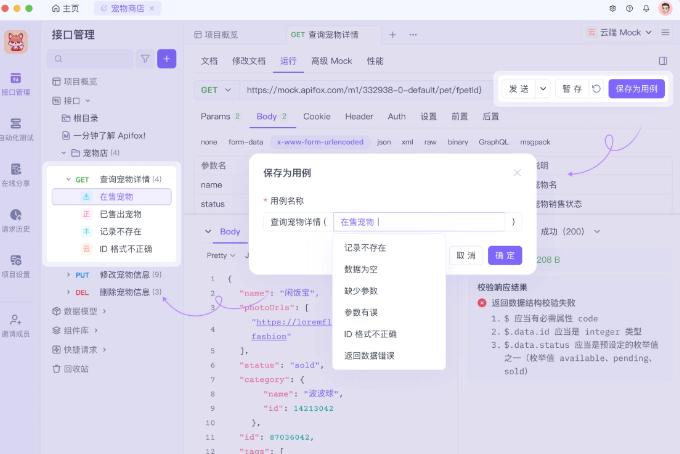Switch to the 修改文档 tab
Viewport: 680px width, 454px height.
(x=248, y=61)
